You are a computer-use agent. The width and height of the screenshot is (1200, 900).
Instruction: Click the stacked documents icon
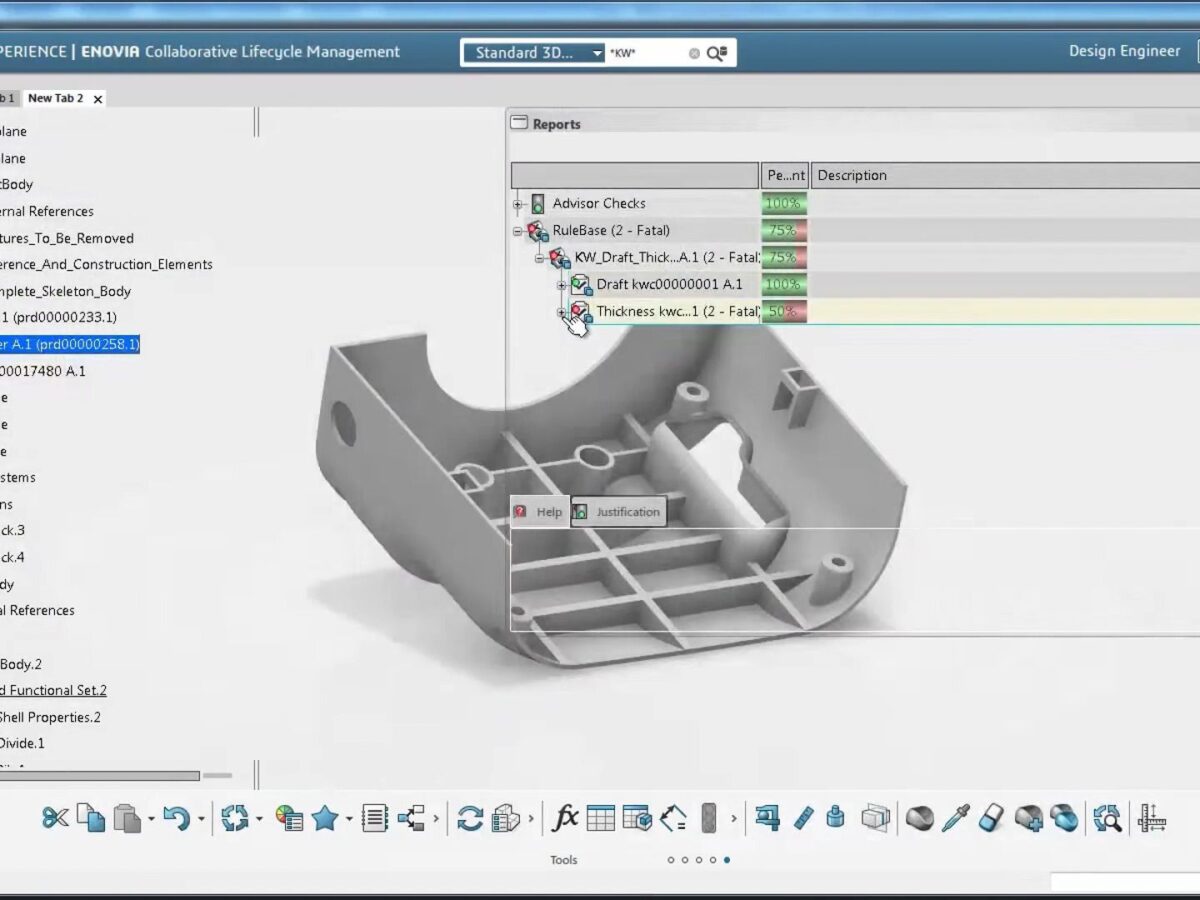(x=506, y=818)
